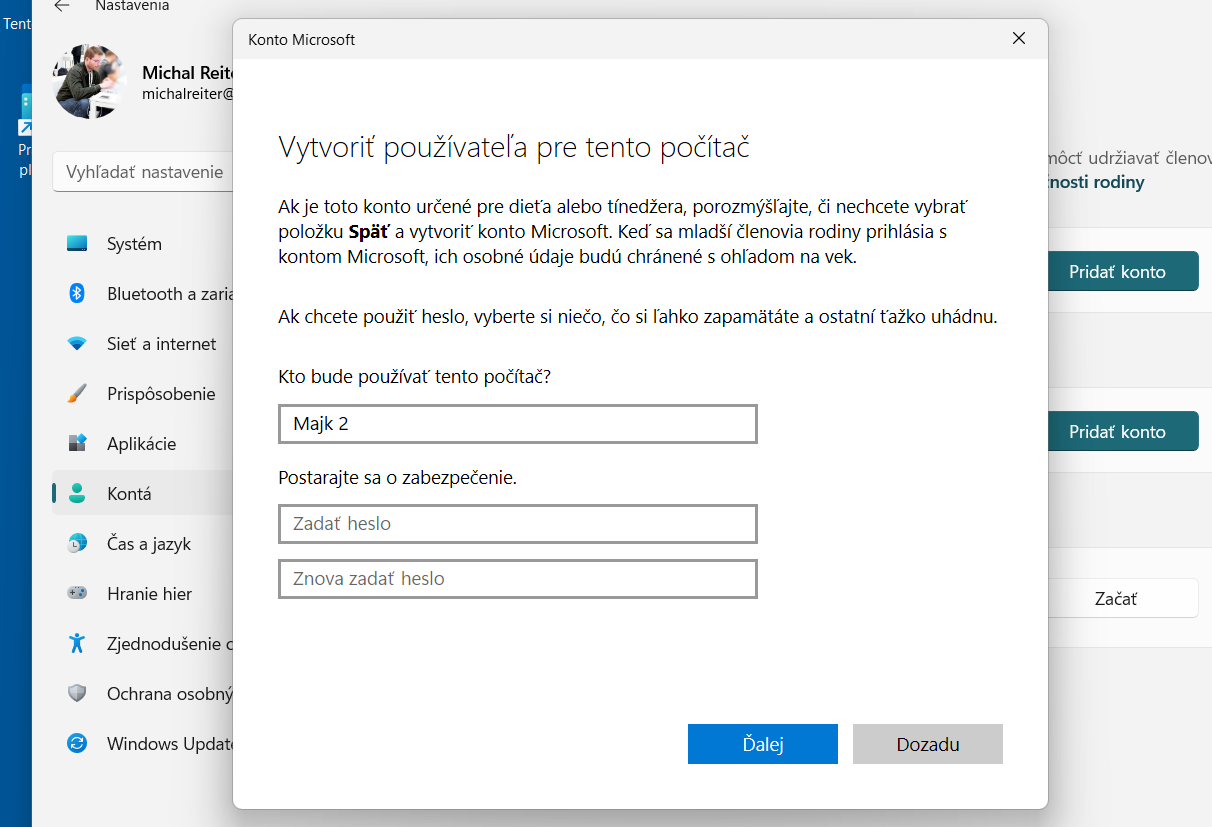Click the username field containing Majk 2

[x=517, y=424]
